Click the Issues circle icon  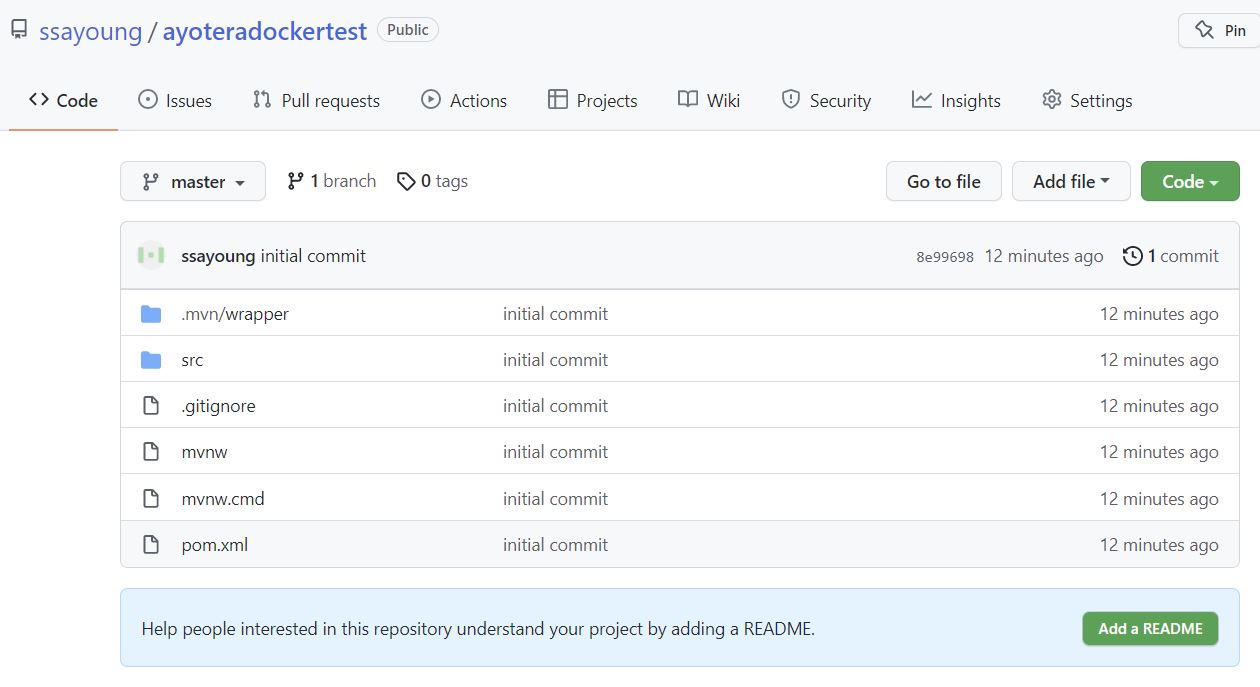click(x=148, y=99)
